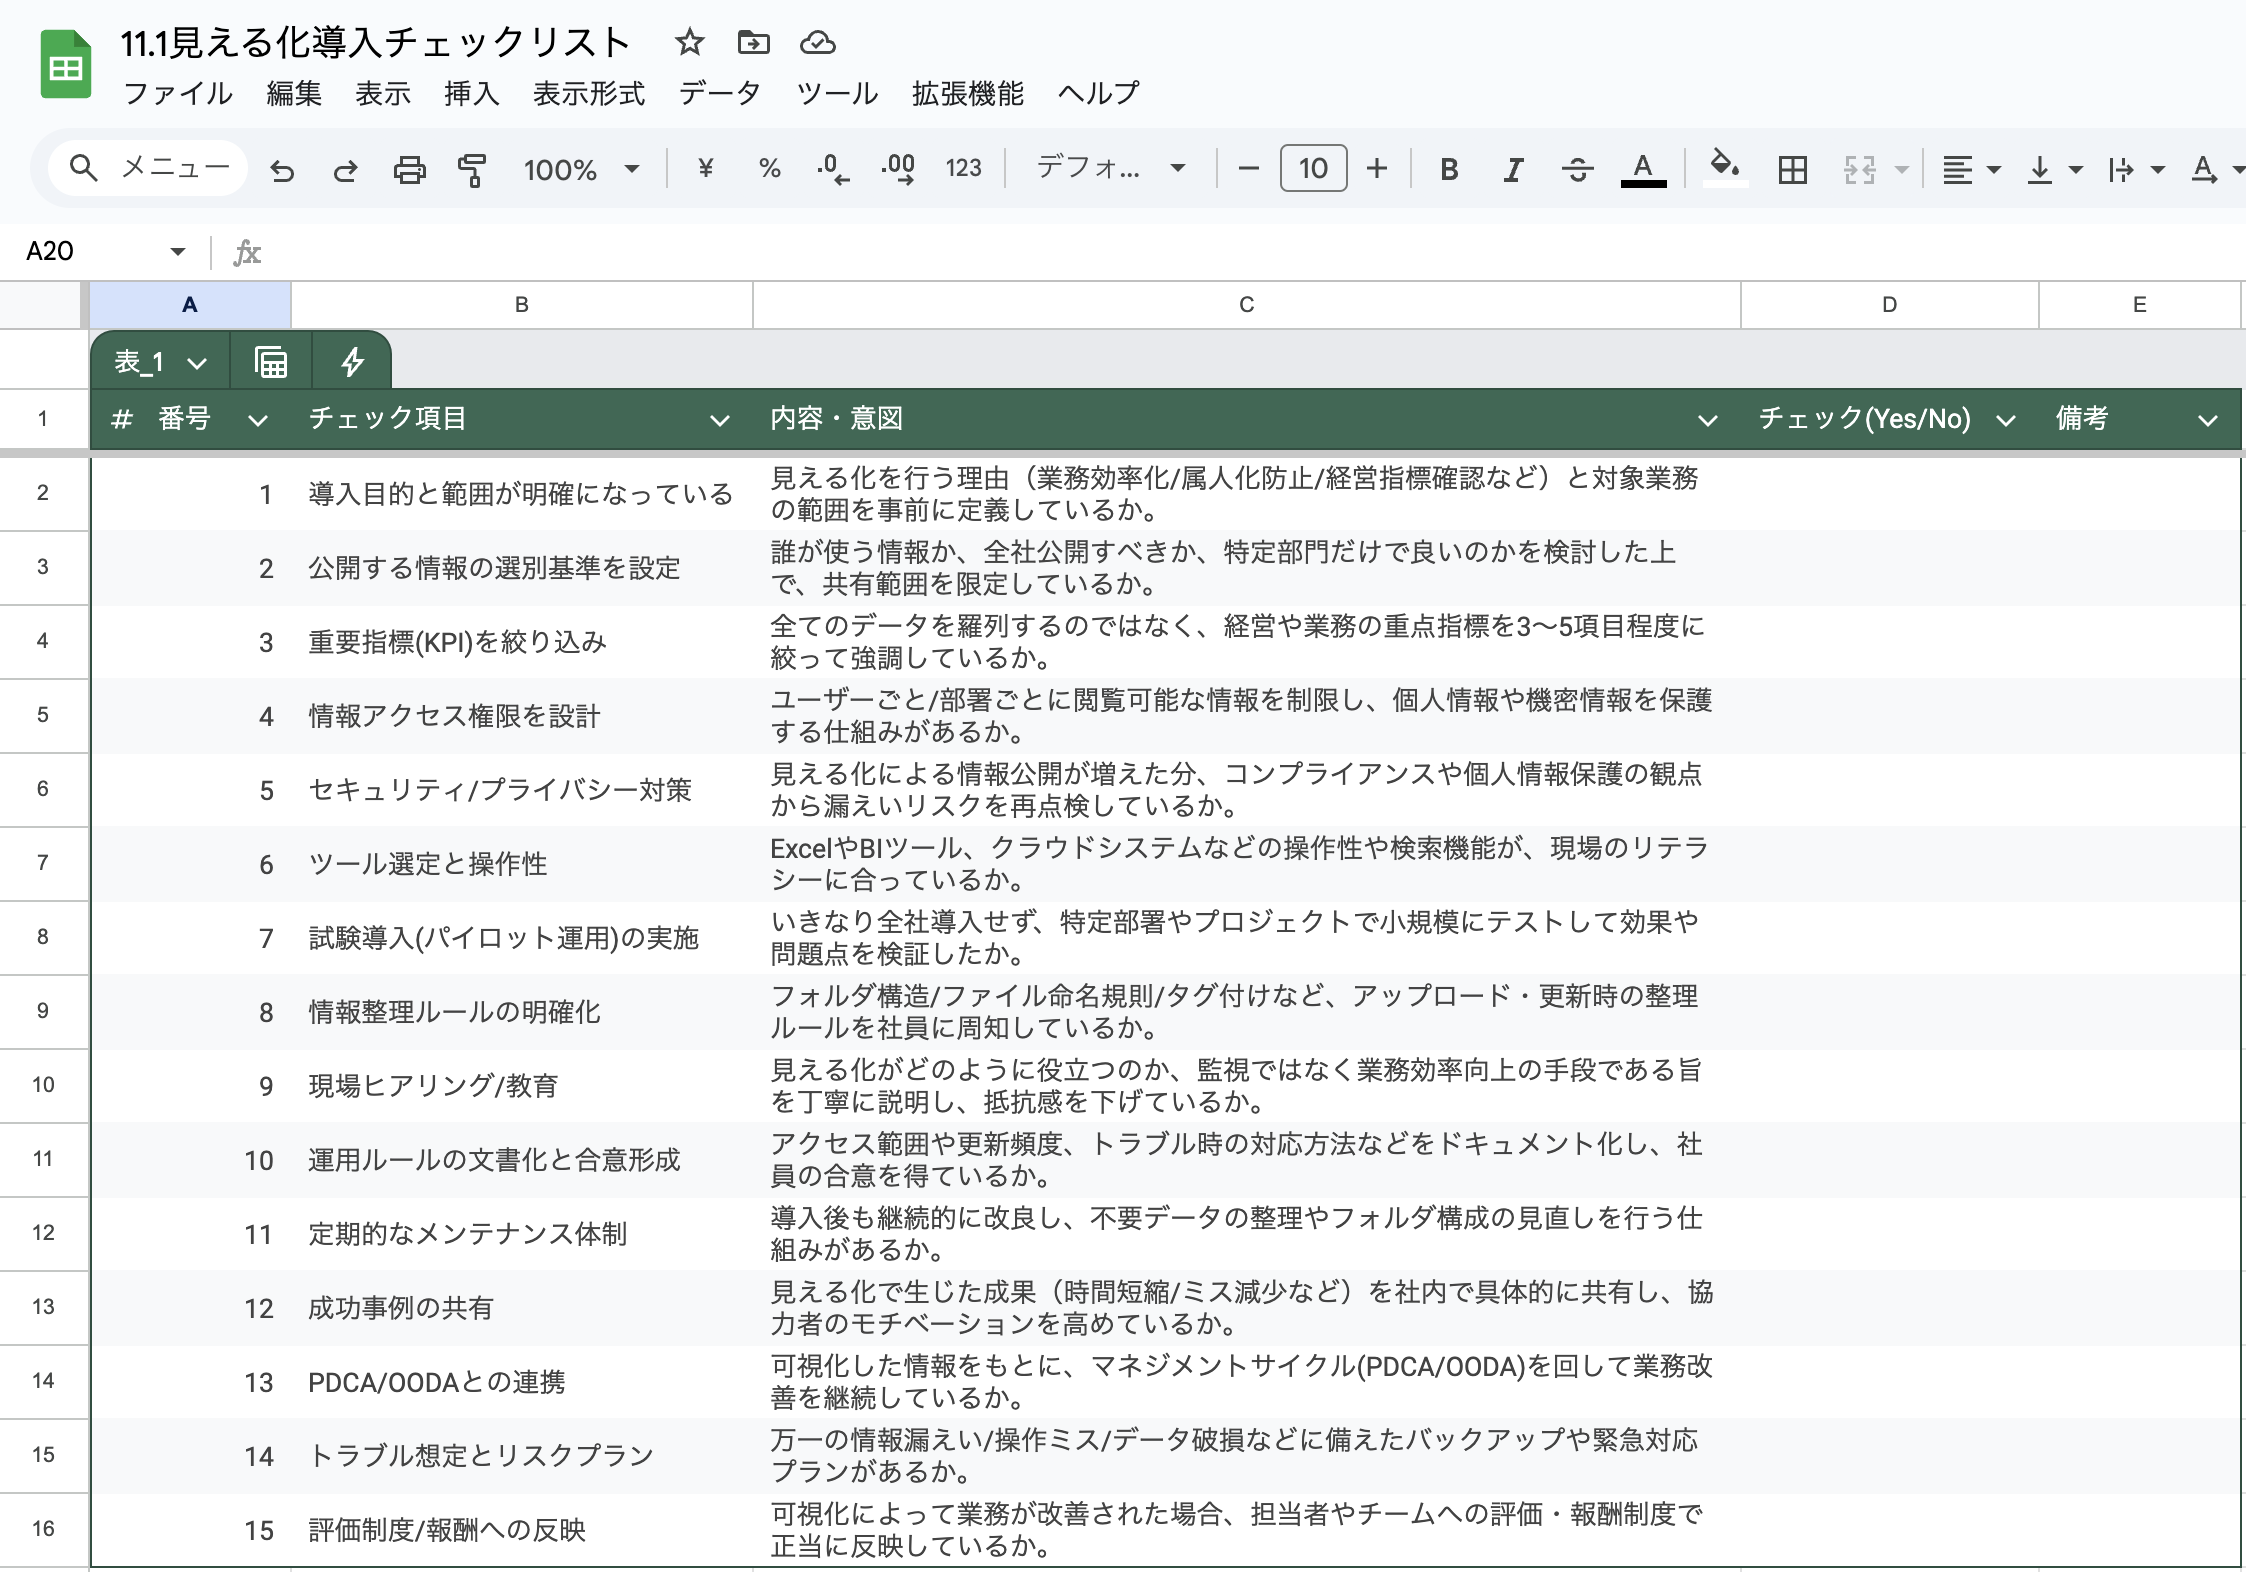Click the fill color icon

(x=1724, y=168)
